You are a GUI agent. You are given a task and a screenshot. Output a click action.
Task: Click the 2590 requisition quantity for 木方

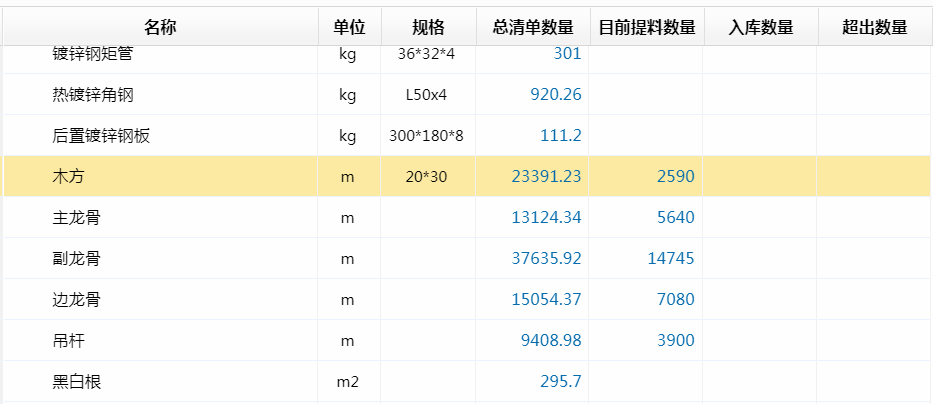(x=675, y=176)
